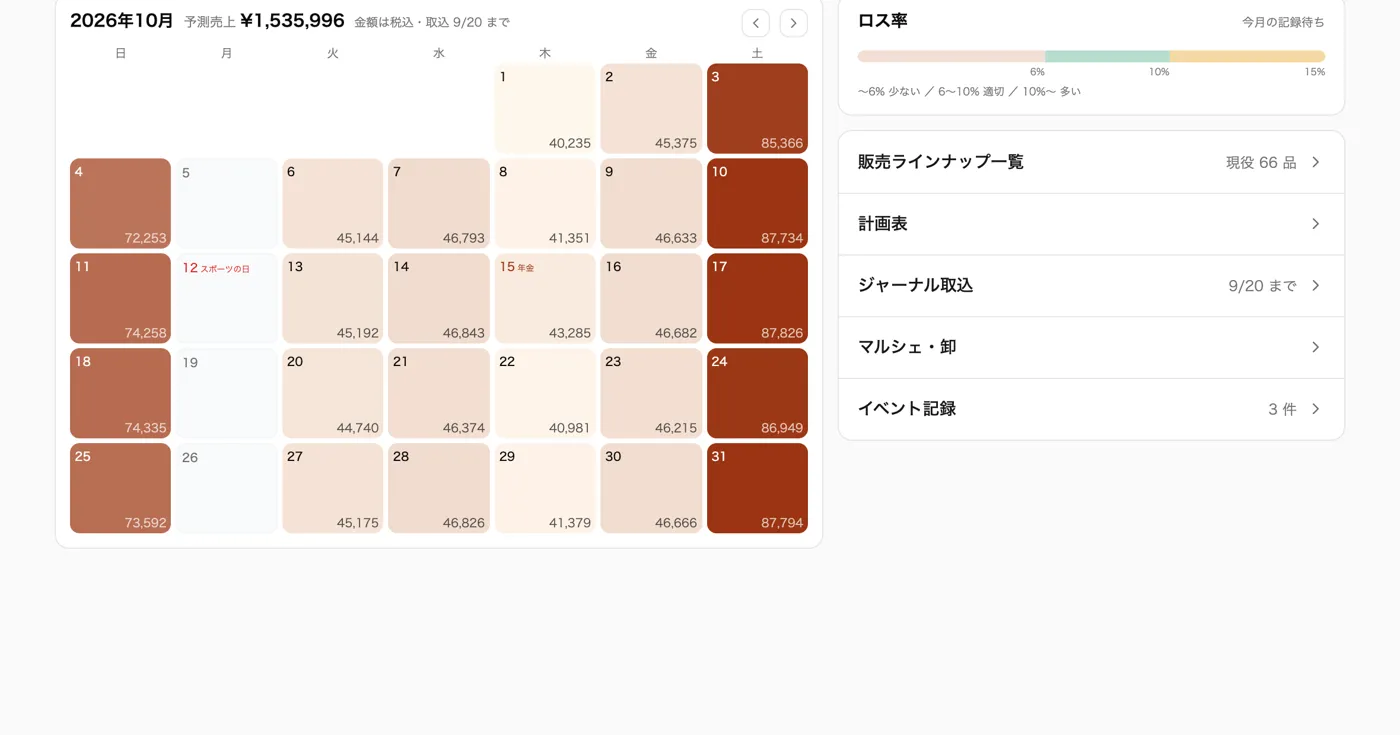
Task: Go to previous month with left chevron
Action: pos(755,23)
